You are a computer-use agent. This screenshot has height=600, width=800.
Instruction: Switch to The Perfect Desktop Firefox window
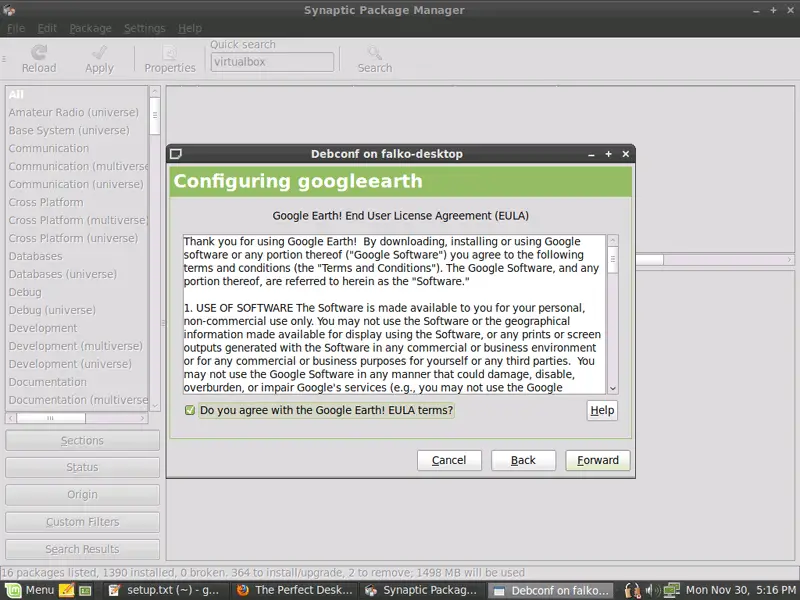click(x=295, y=590)
